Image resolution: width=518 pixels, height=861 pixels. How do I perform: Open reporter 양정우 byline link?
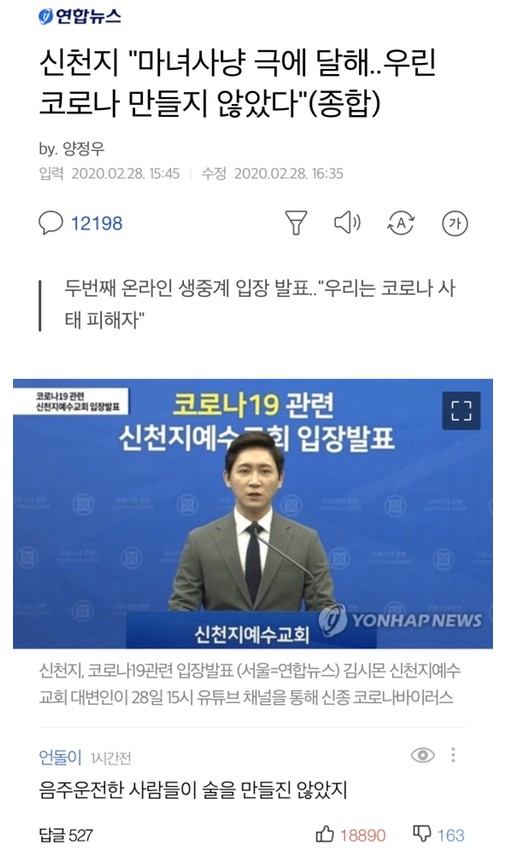[x=83, y=149]
